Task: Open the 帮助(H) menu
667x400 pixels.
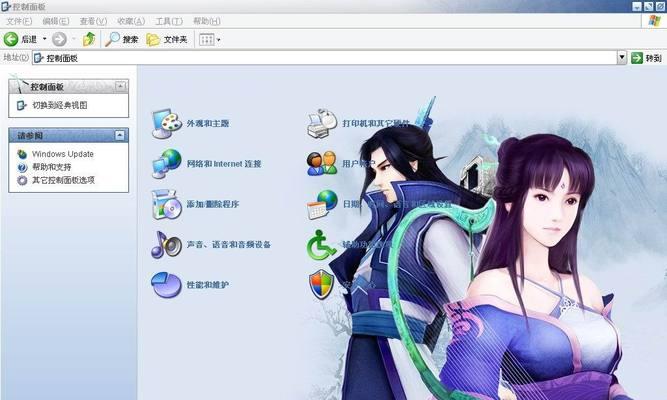Action: click(207, 21)
